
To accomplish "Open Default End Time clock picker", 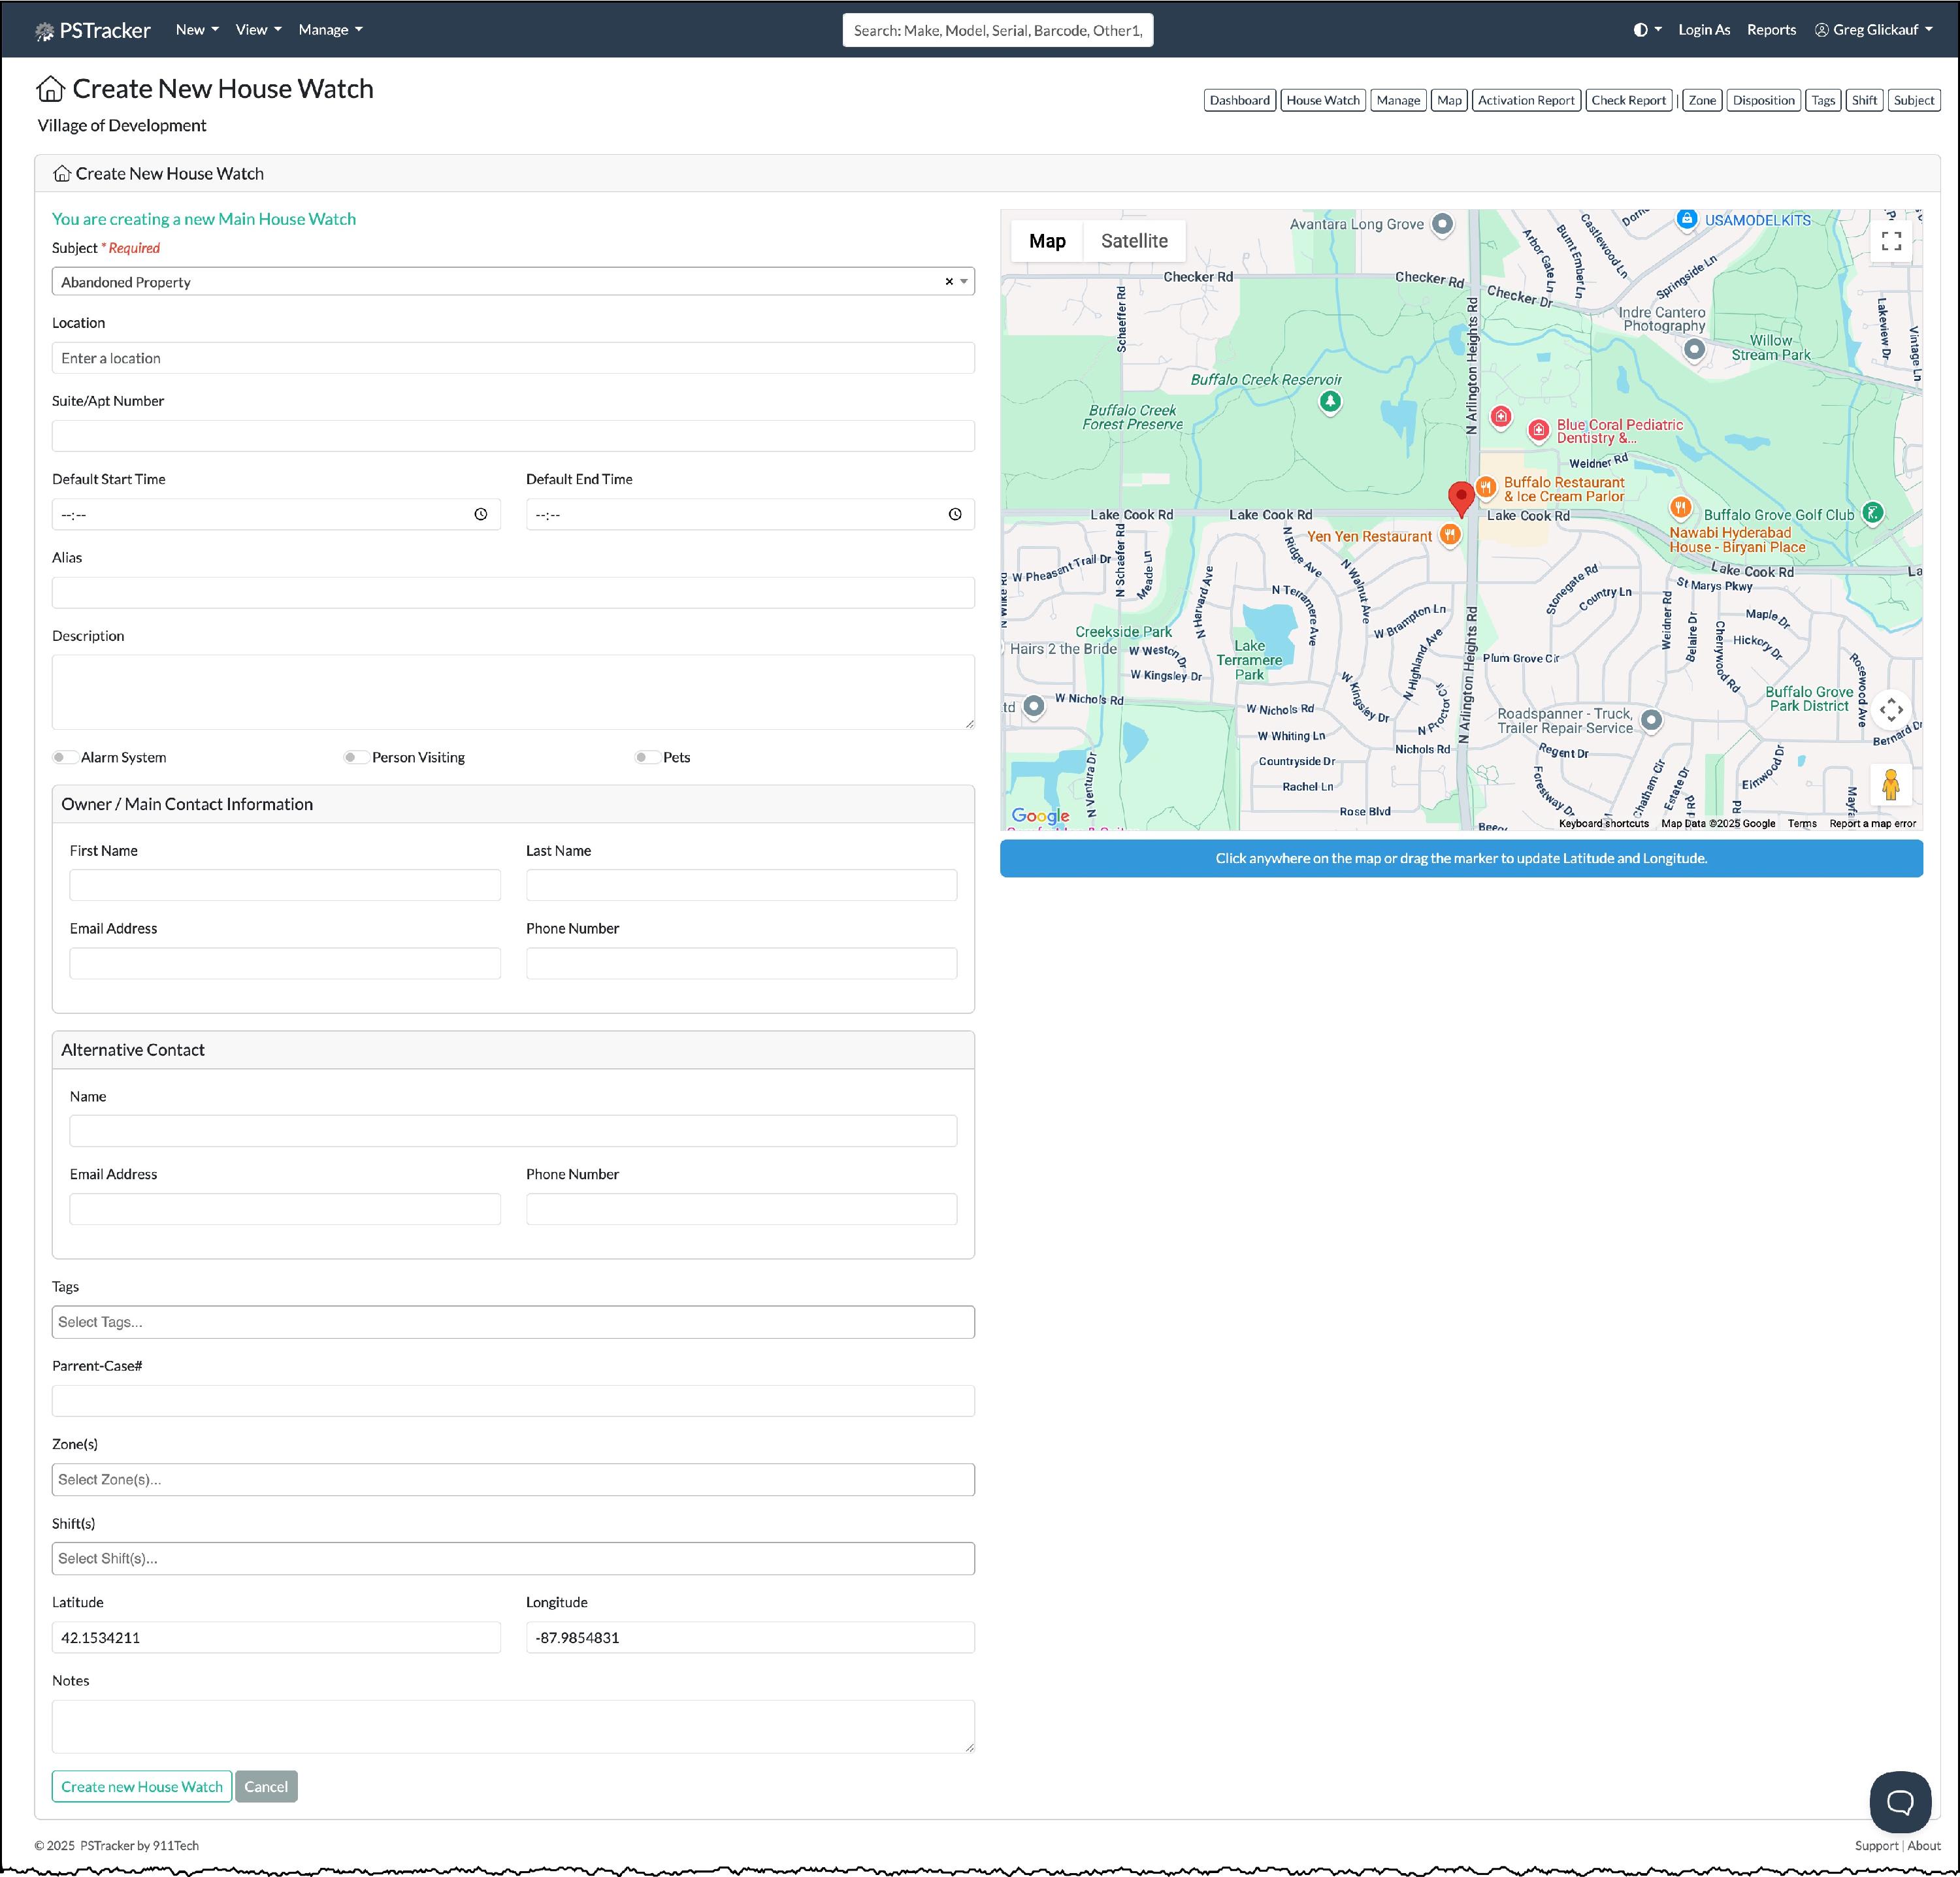I will click(x=955, y=514).
